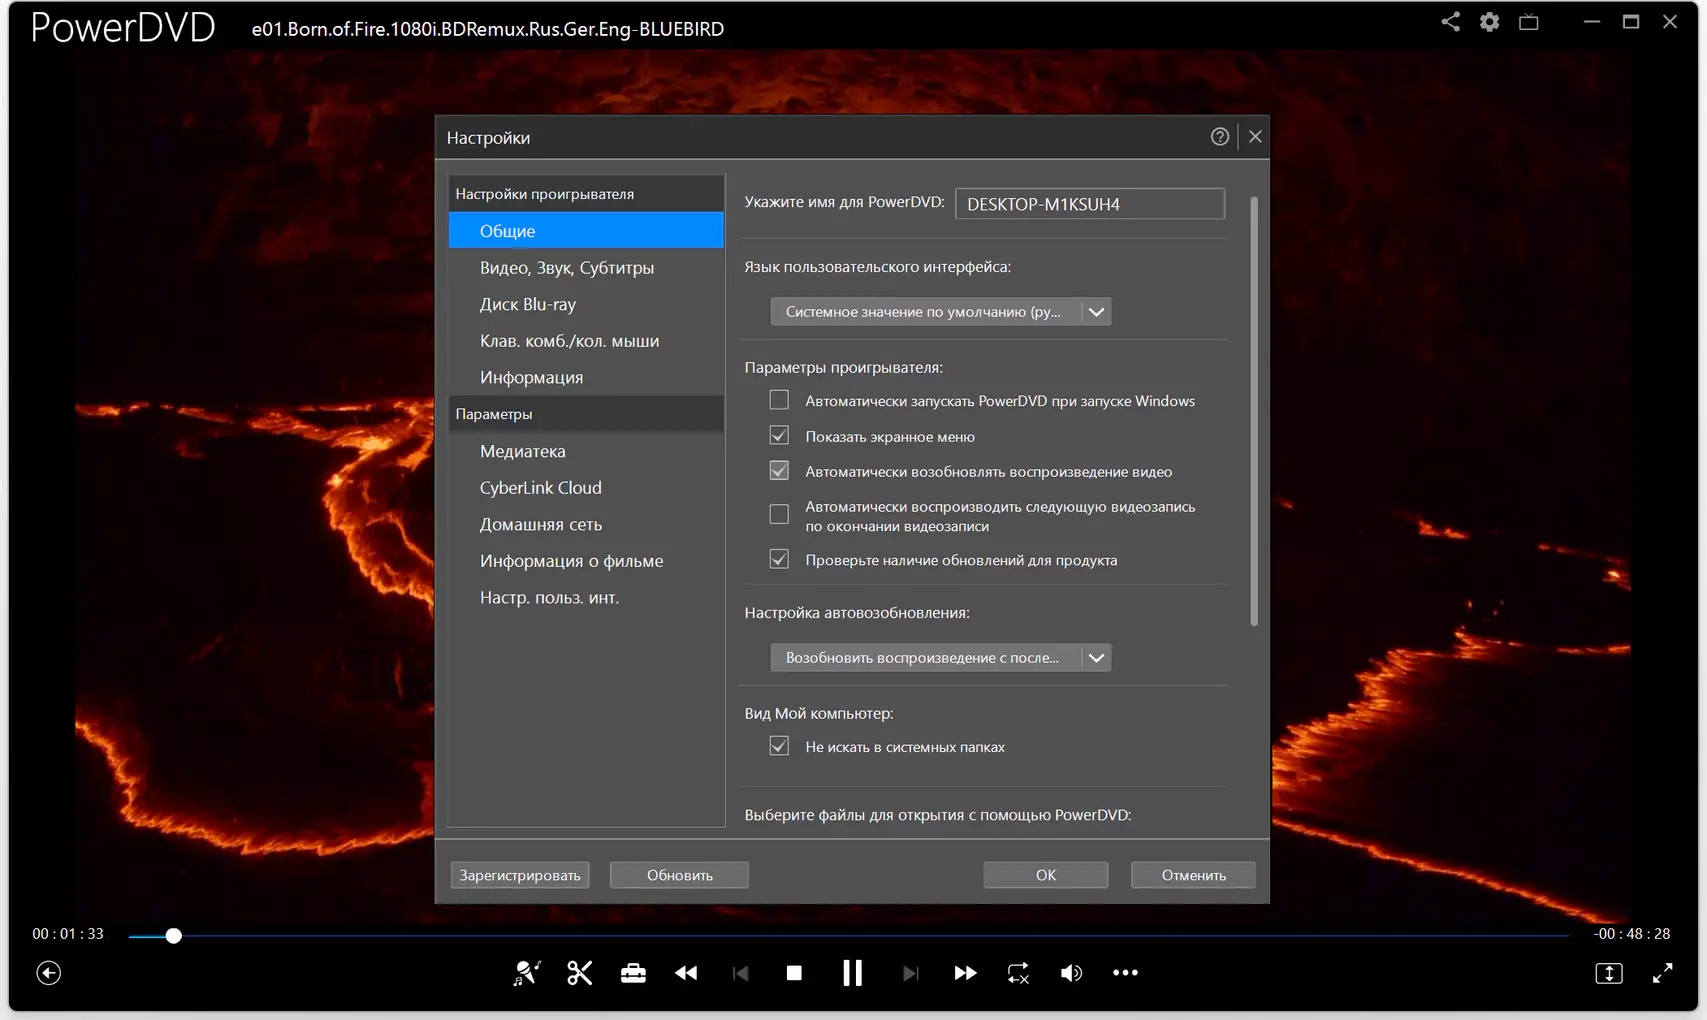Image resolution: width=1707 pixels, height=1020 pixels.
Task: Open 'Информация о фильме' settings
Action: [x=586, y=561]
